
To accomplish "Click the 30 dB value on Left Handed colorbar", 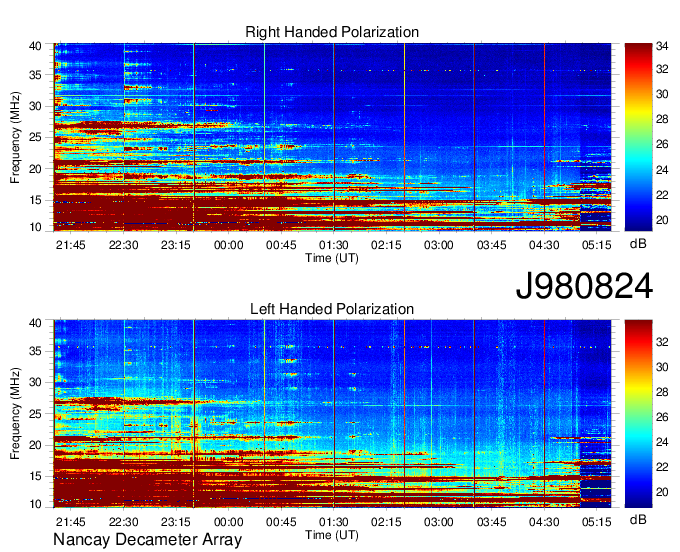I will point(662,367).
